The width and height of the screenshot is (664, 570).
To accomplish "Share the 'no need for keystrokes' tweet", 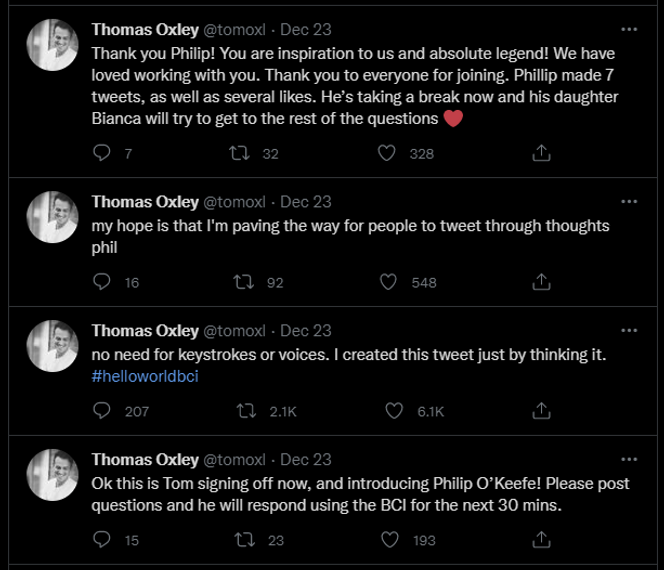I will (540, 411).
